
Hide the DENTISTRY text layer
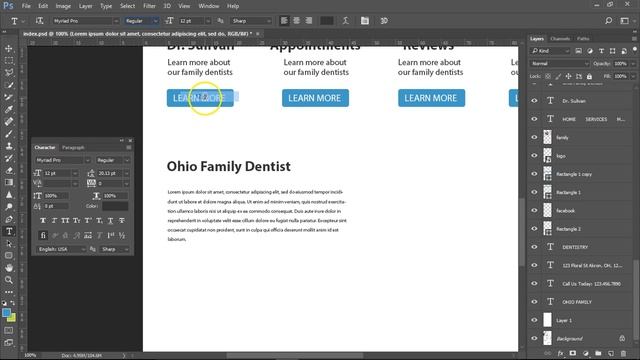[x=534, y=247]
